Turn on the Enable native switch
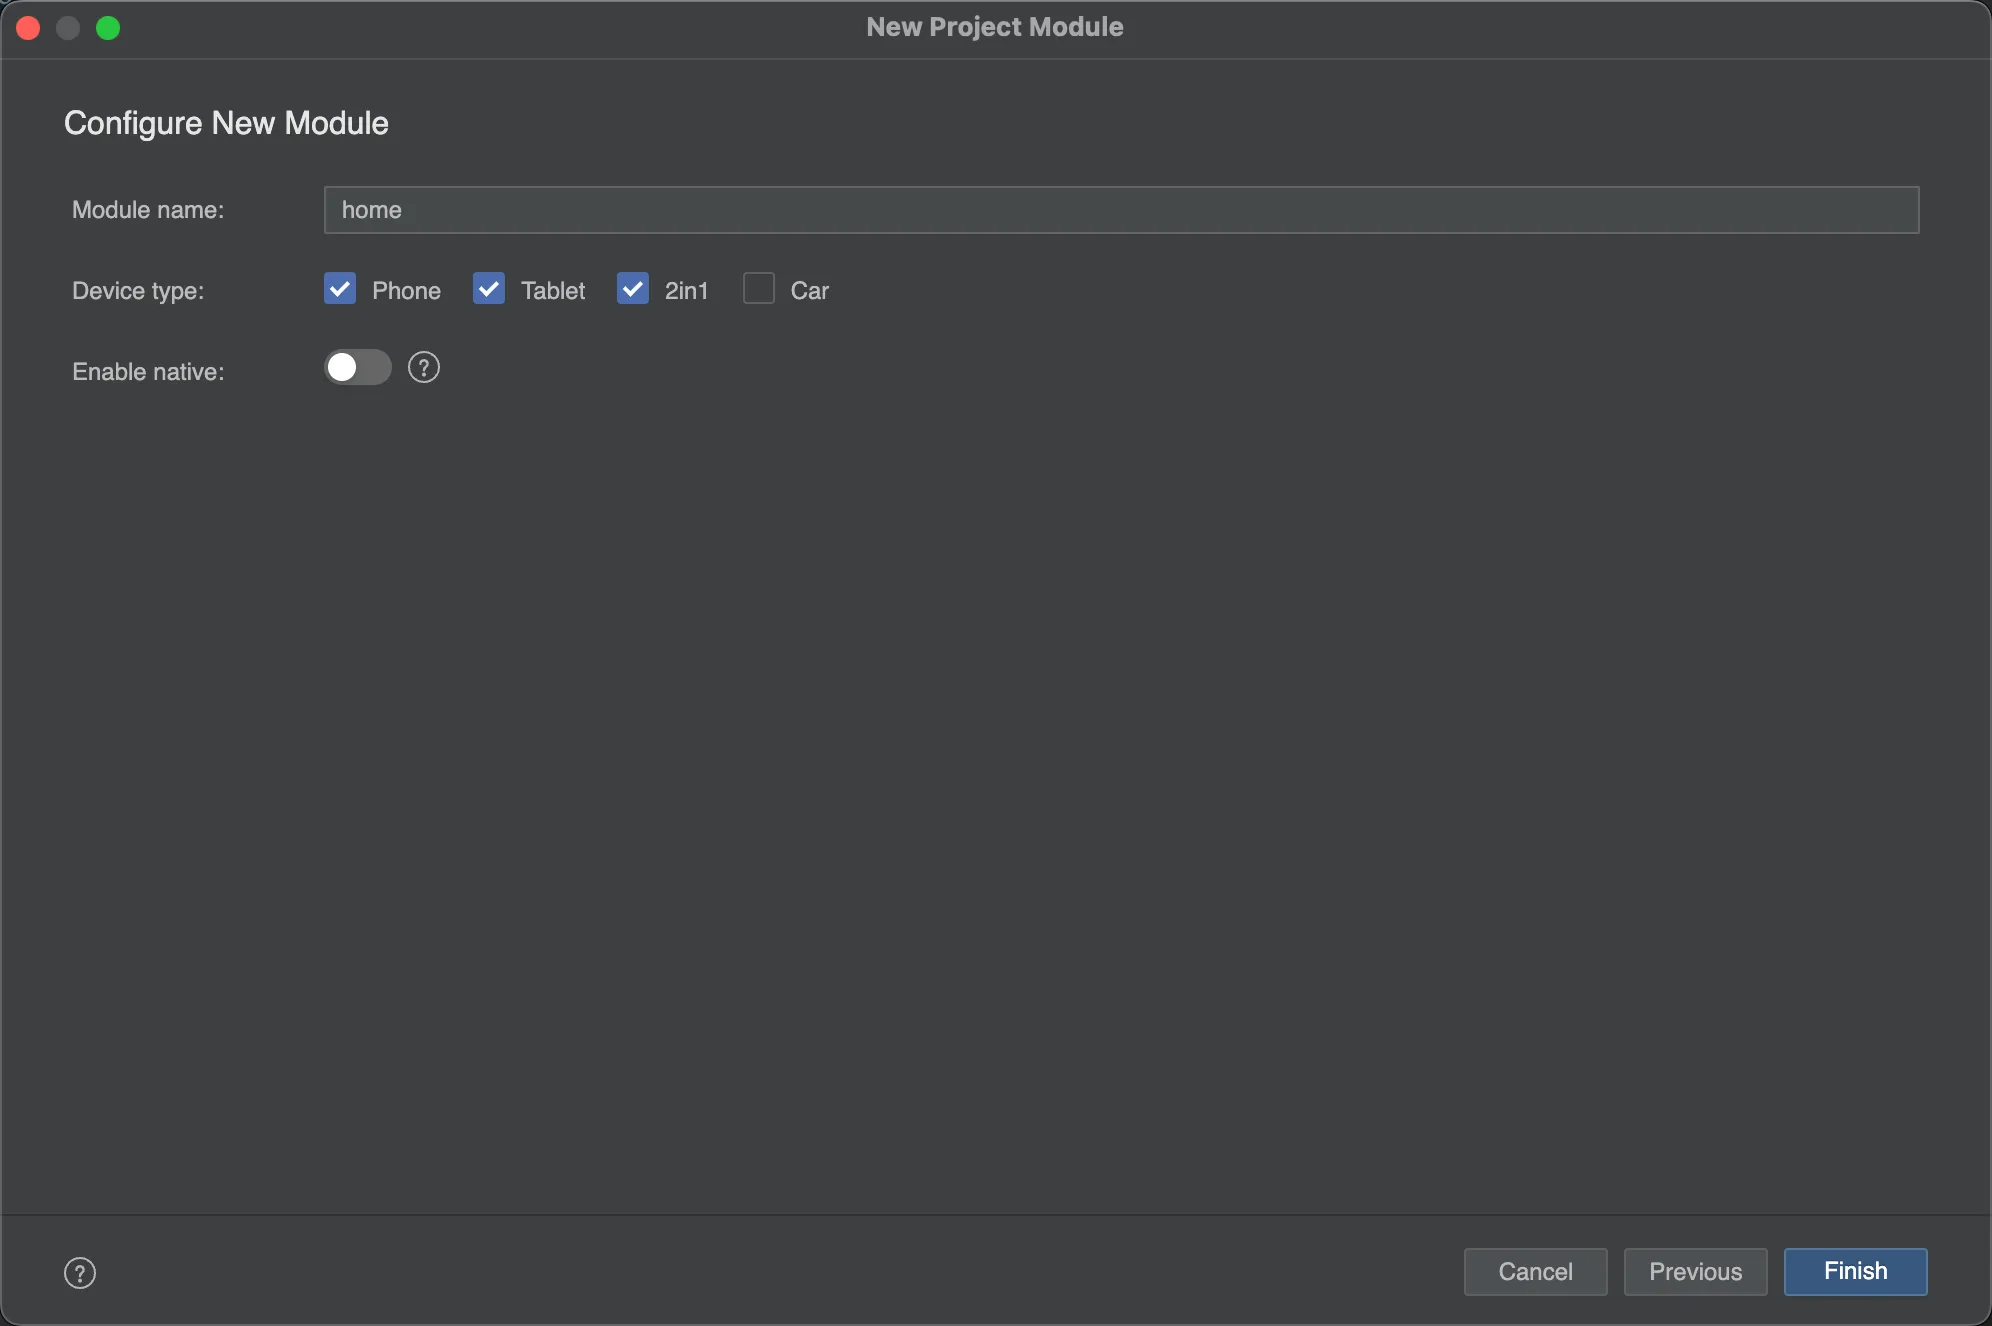Screen dimensions: 1992x1326 [357, 368]
